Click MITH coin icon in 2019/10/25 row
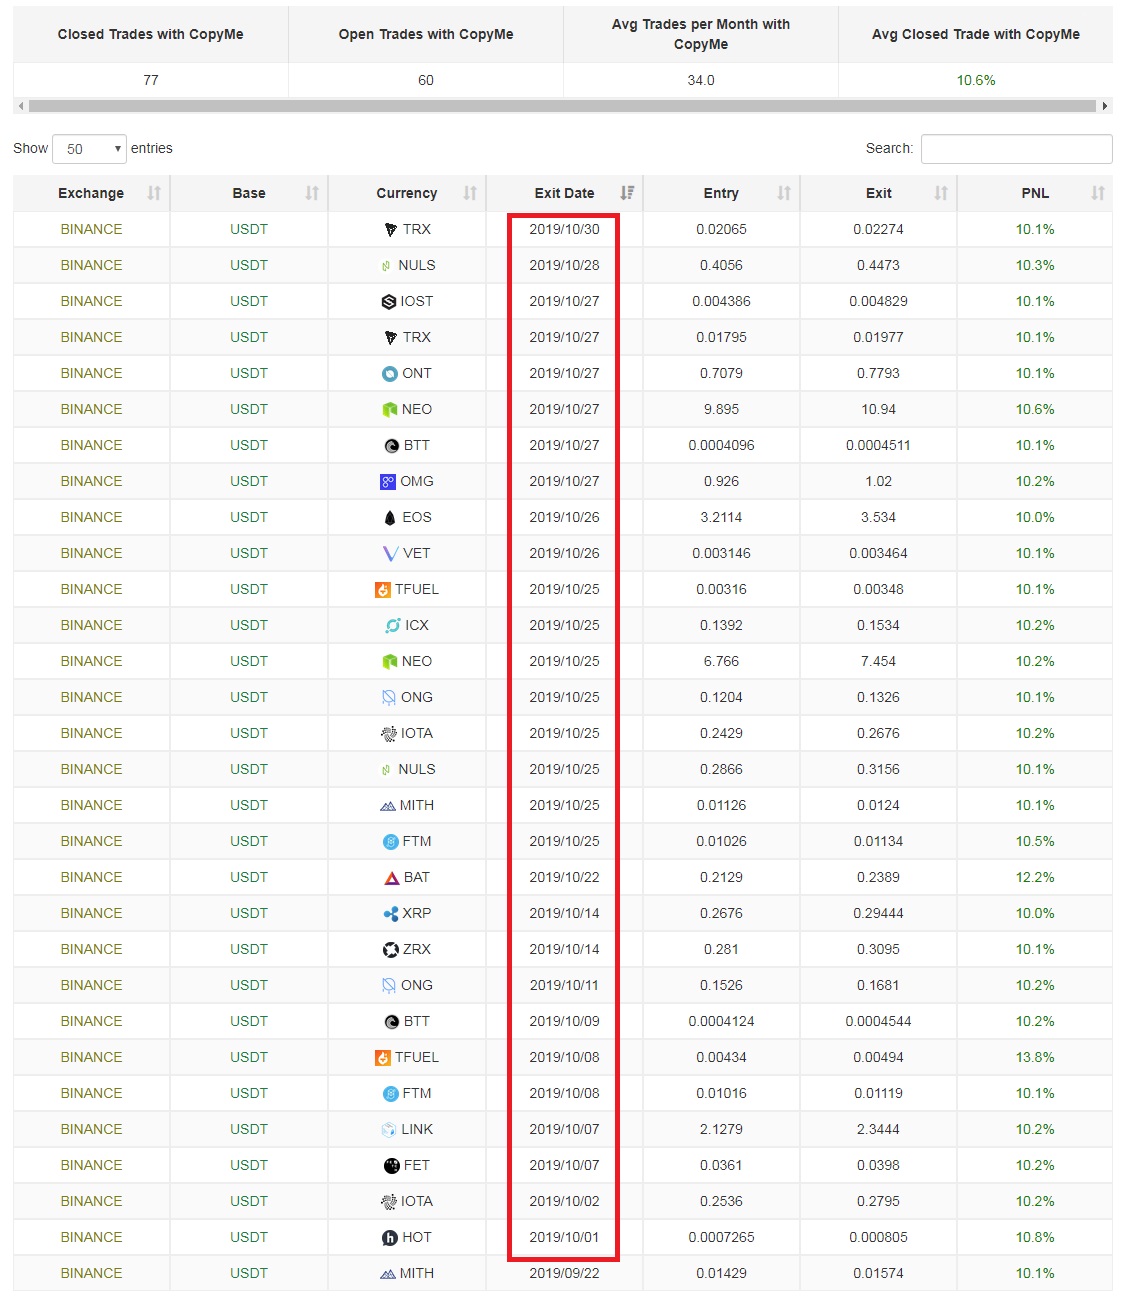1126x1308 pixels. click(x=388, y=806)
